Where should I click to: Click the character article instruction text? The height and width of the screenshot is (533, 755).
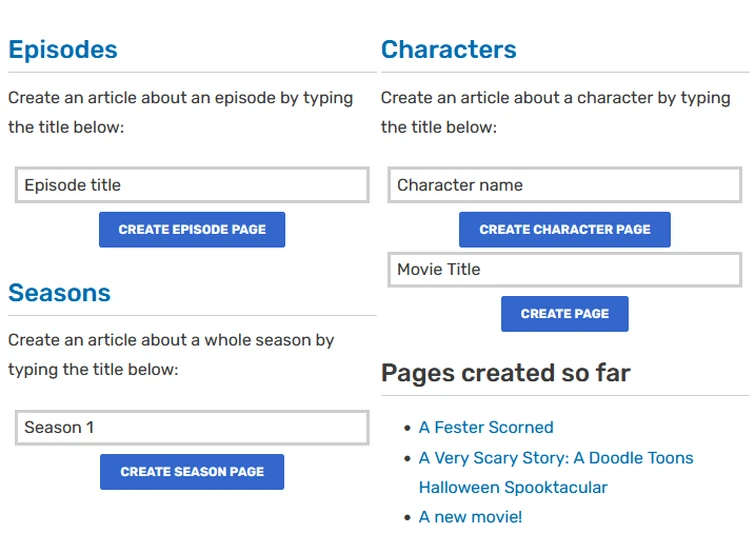(x=555, y=112)
